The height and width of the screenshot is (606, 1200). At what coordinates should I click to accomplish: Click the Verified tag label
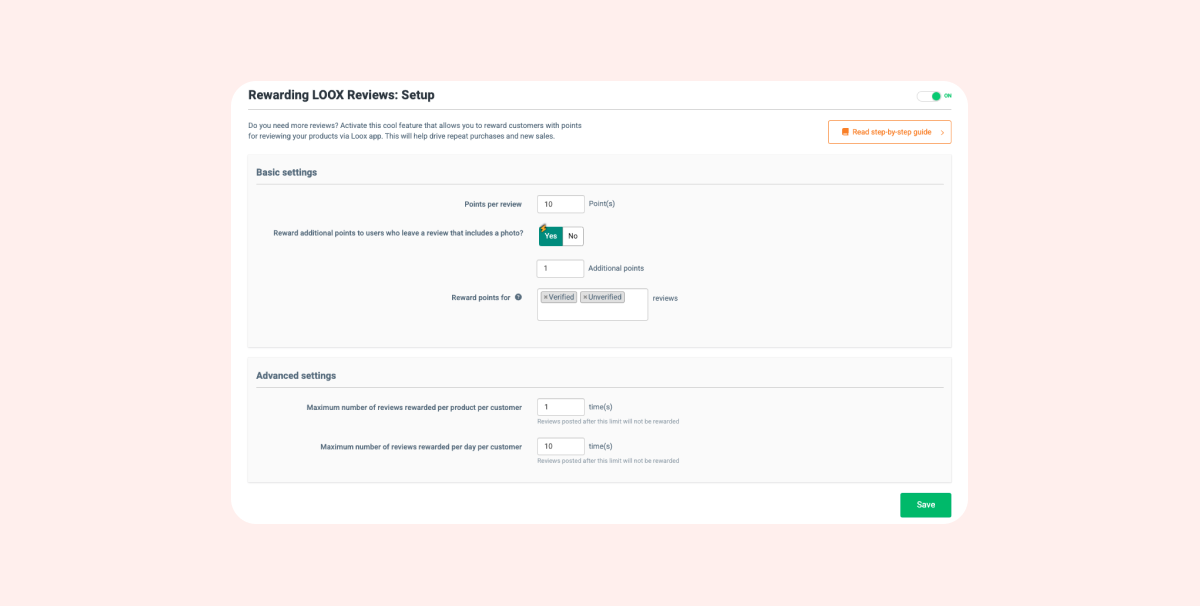[x=562, y=297]
